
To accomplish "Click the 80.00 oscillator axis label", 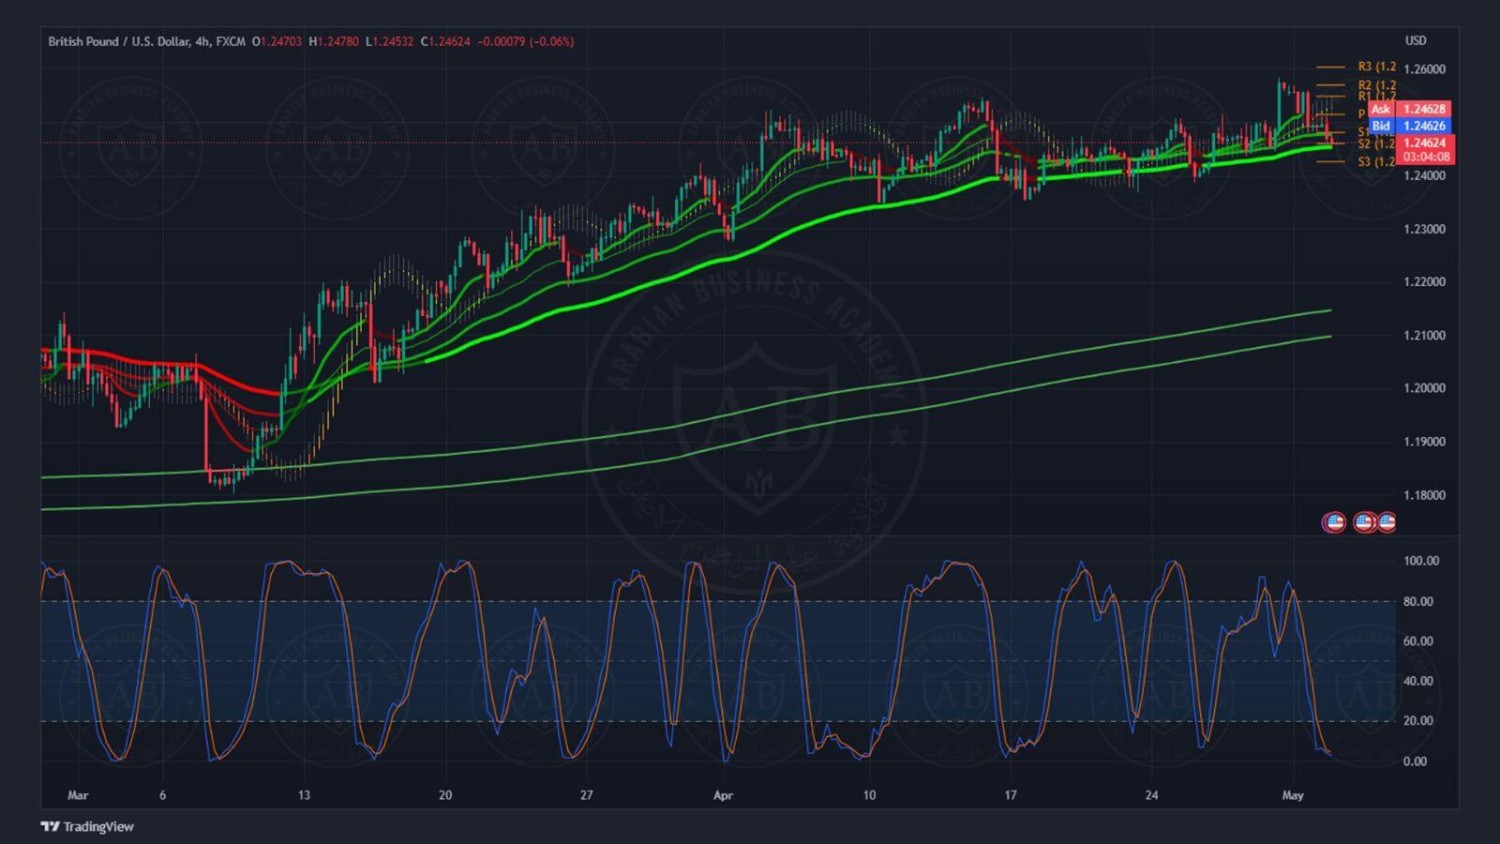I will [x=1418, y=602].
